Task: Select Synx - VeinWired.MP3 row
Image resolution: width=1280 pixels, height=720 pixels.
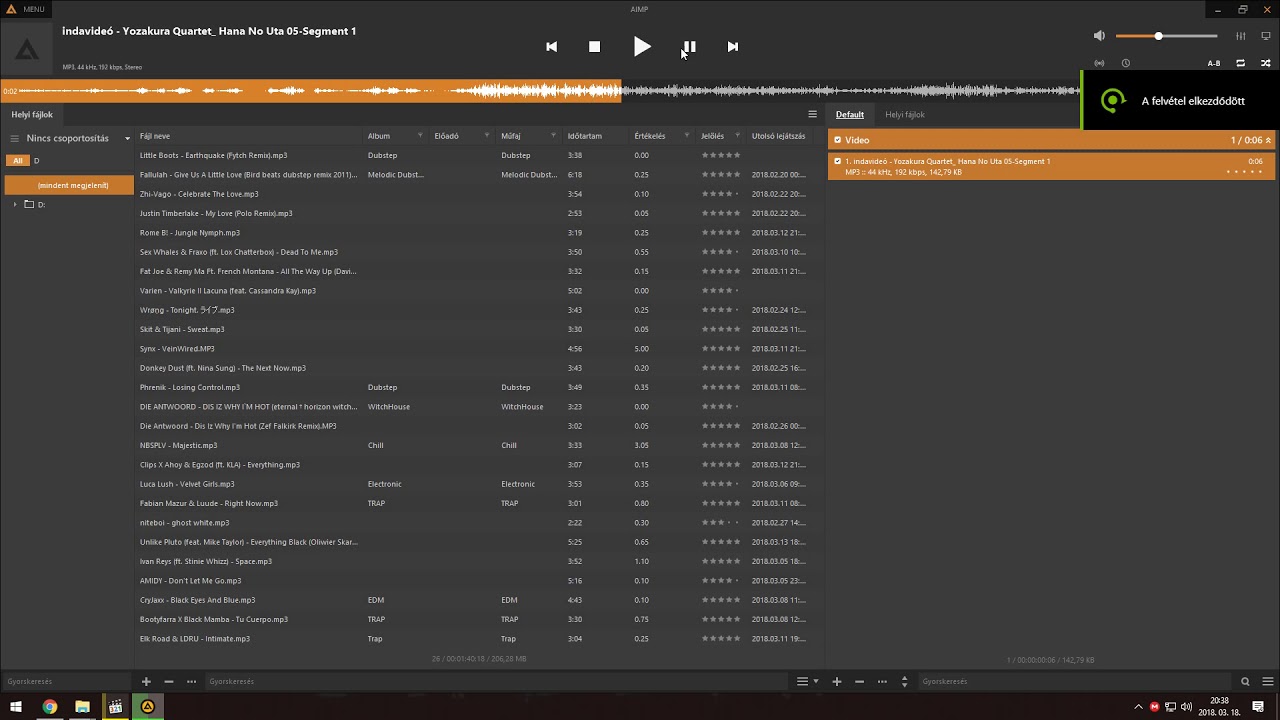Action: 479,349
